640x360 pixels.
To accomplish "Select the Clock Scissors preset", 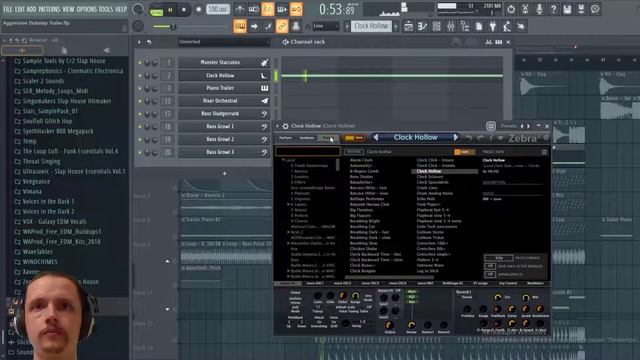I will (x=429, y=177).
